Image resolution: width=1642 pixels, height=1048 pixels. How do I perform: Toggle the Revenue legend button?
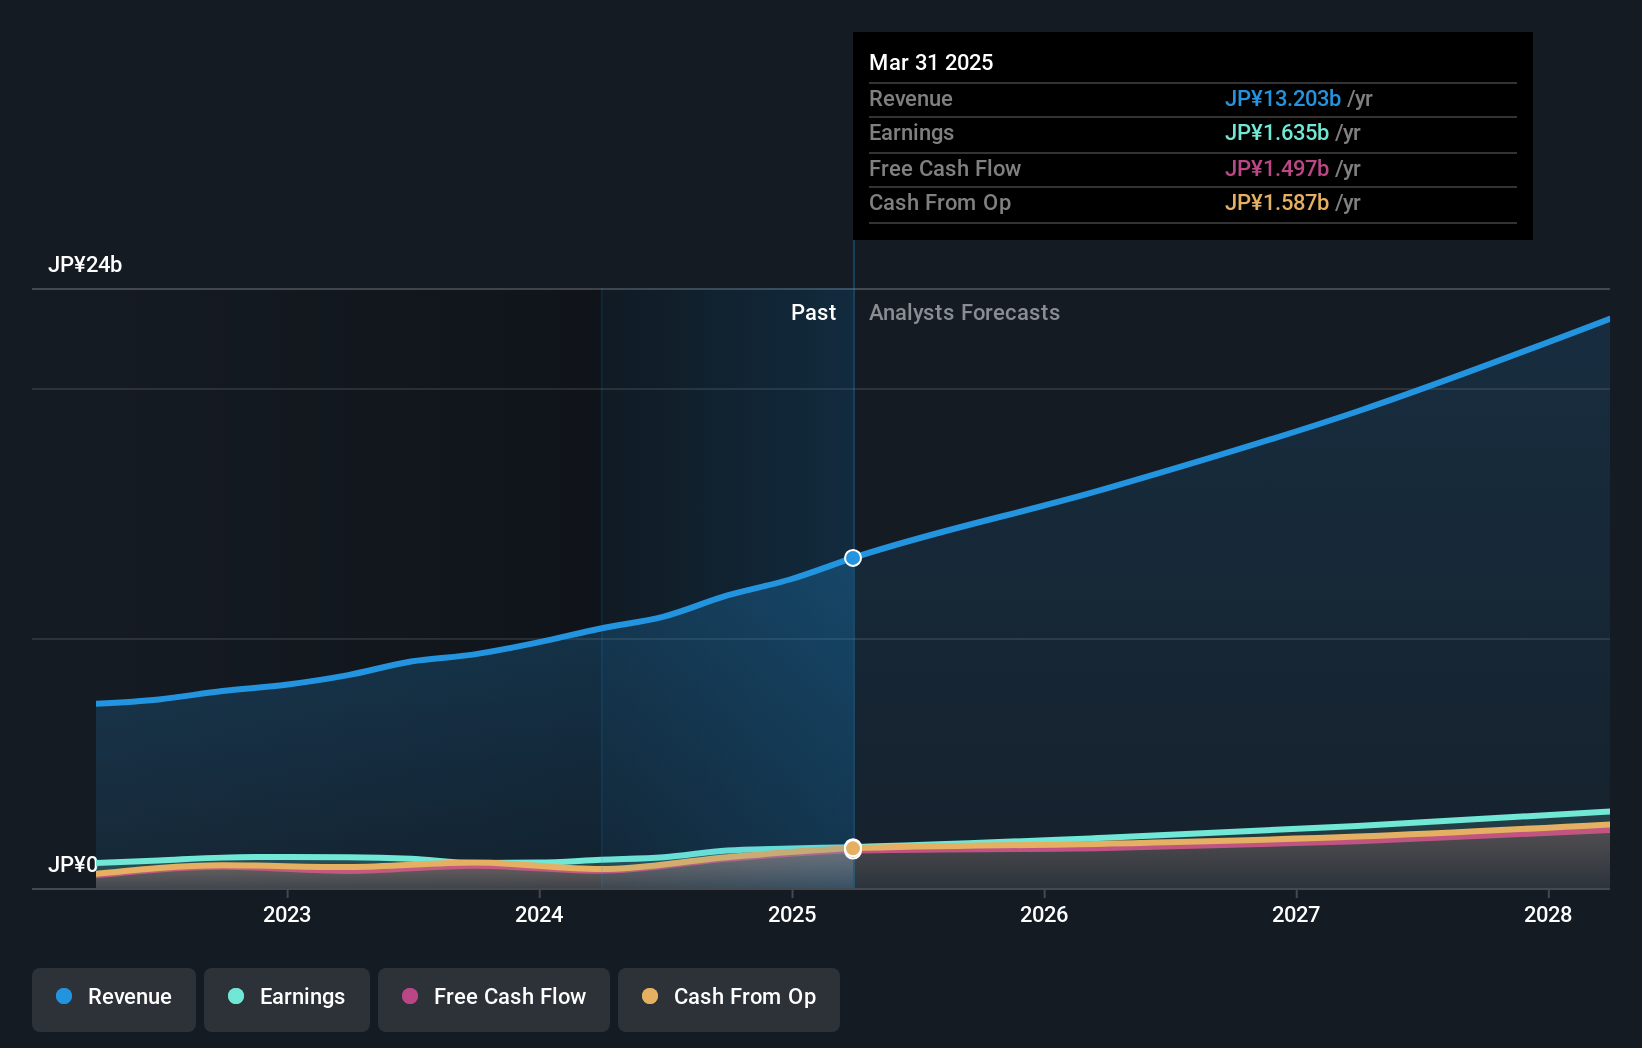(114, 999)
